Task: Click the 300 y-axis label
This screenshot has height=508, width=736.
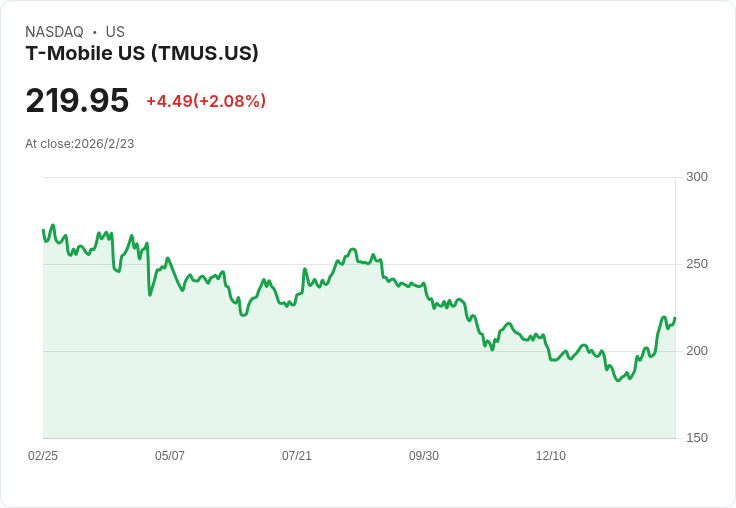Action: point(697,177)
